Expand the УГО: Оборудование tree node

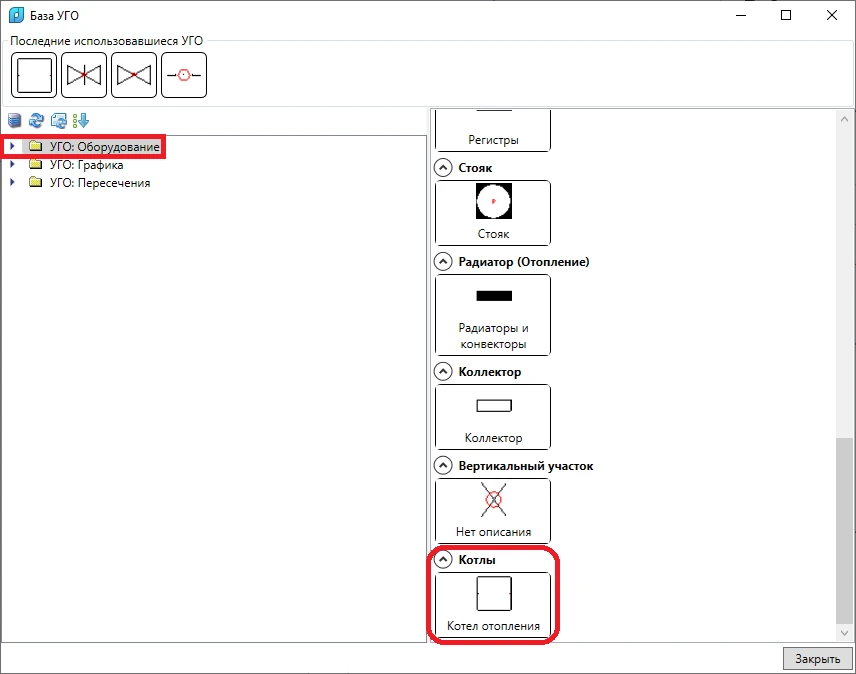click(12, 147)
